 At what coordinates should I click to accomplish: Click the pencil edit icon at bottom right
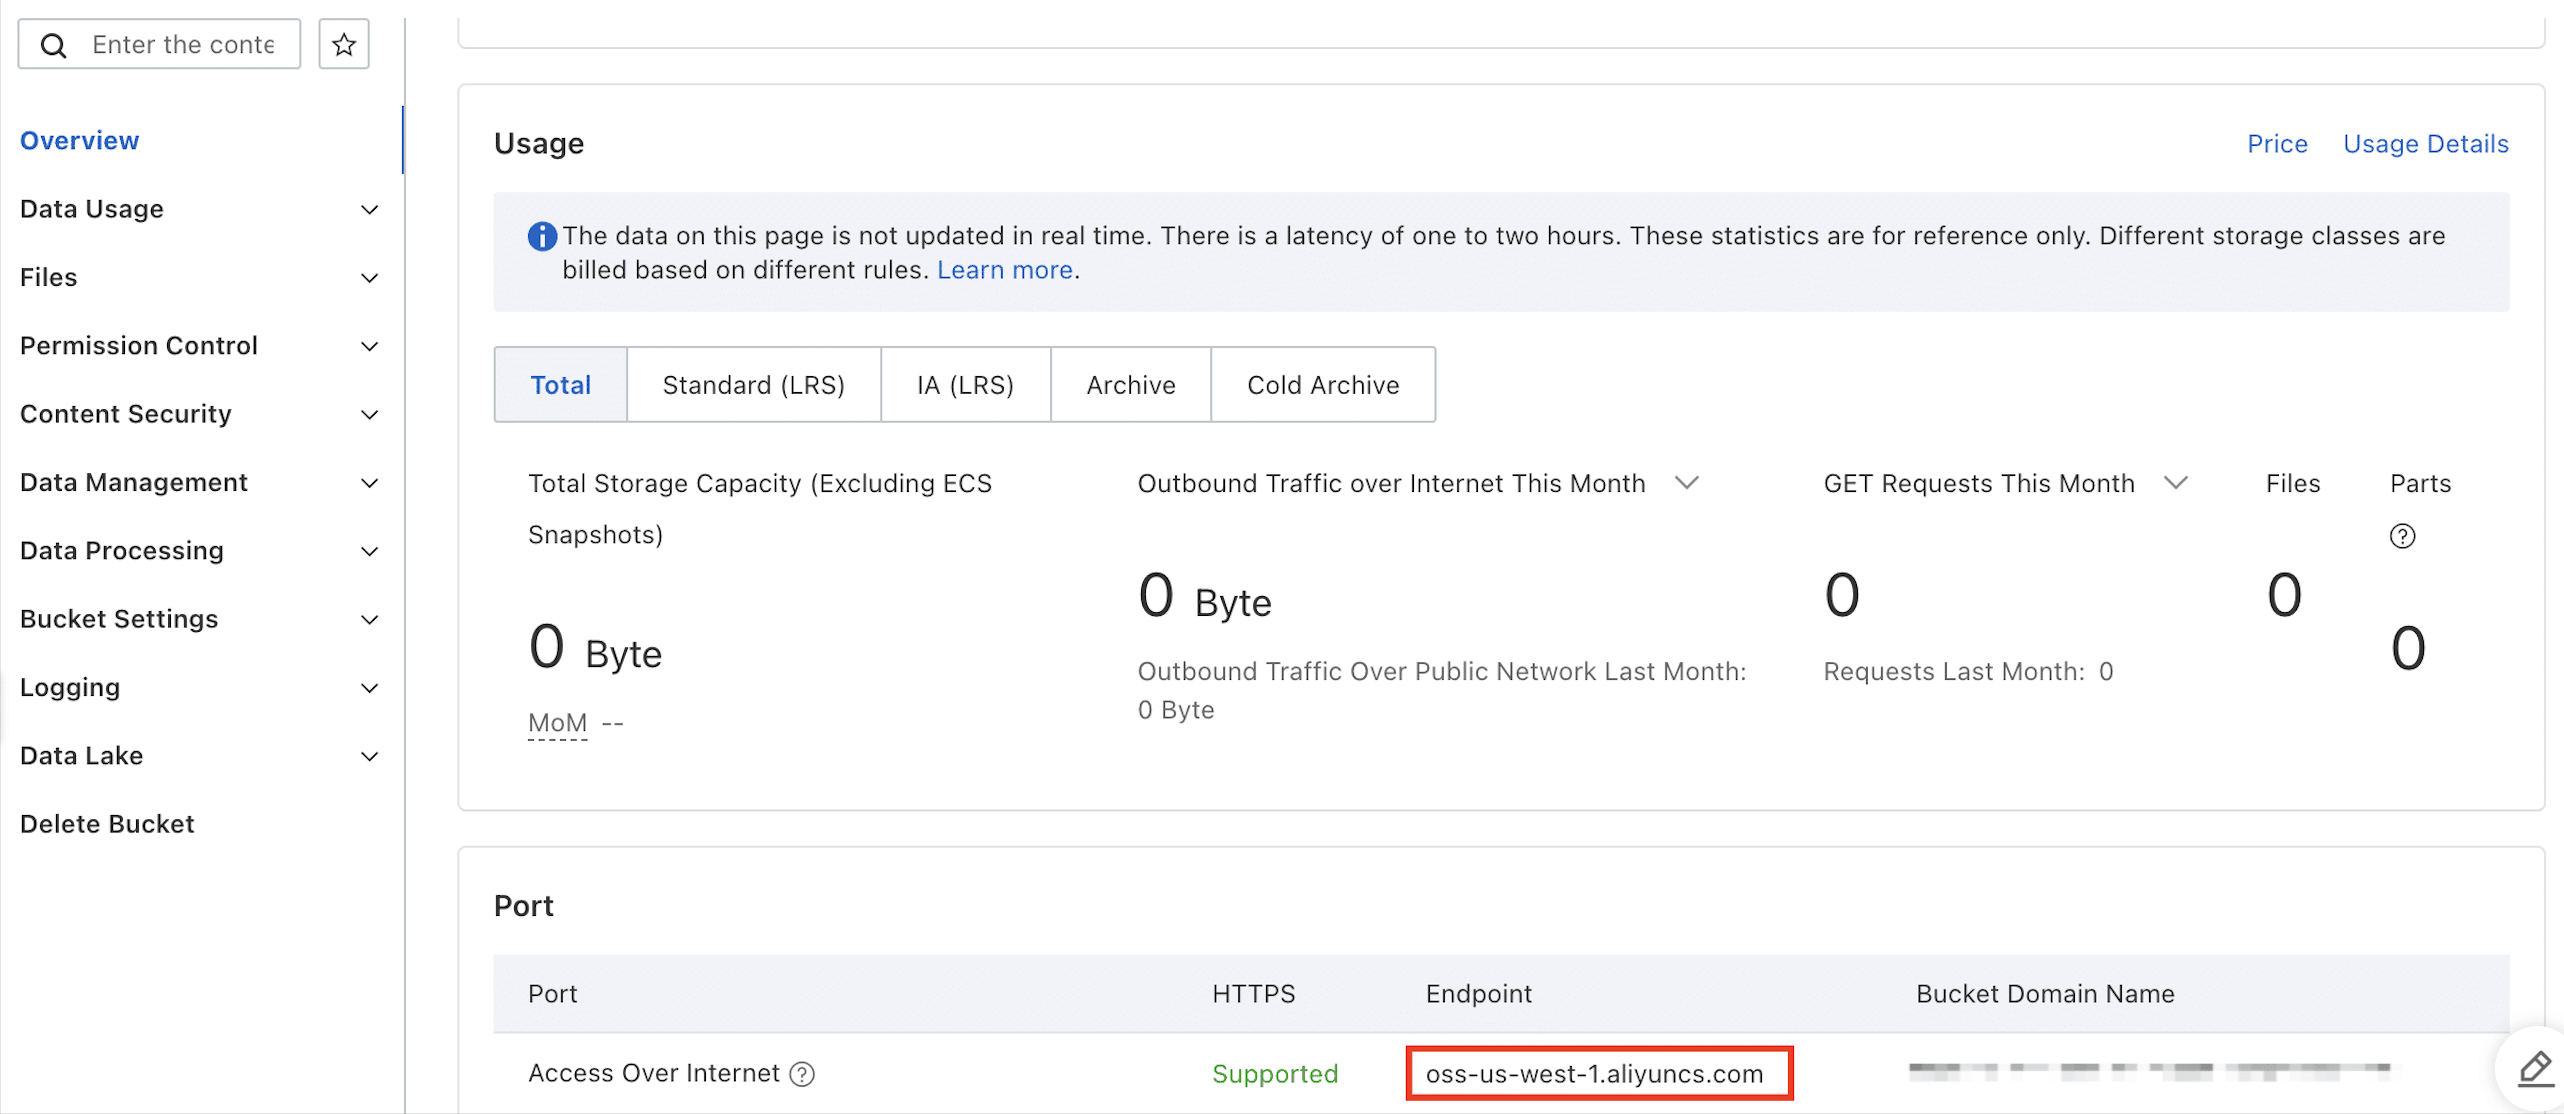tap(2535, 1069)
